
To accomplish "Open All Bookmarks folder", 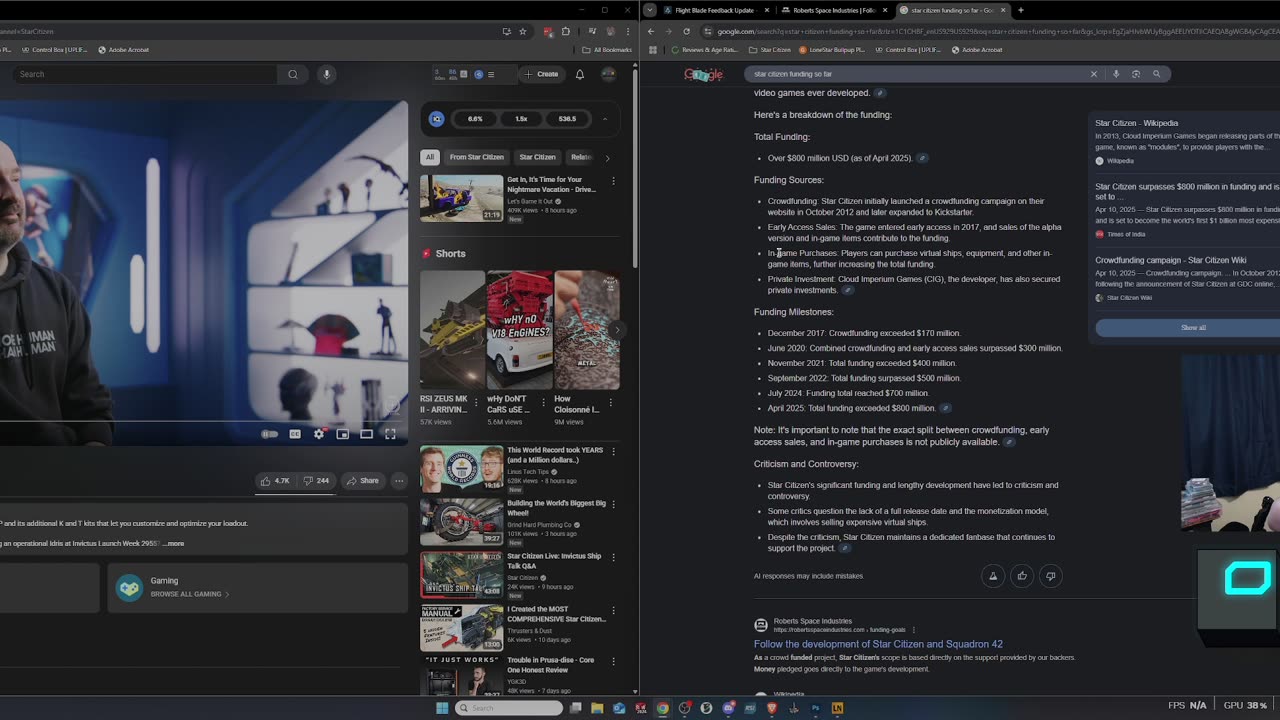I will [609, 50].
